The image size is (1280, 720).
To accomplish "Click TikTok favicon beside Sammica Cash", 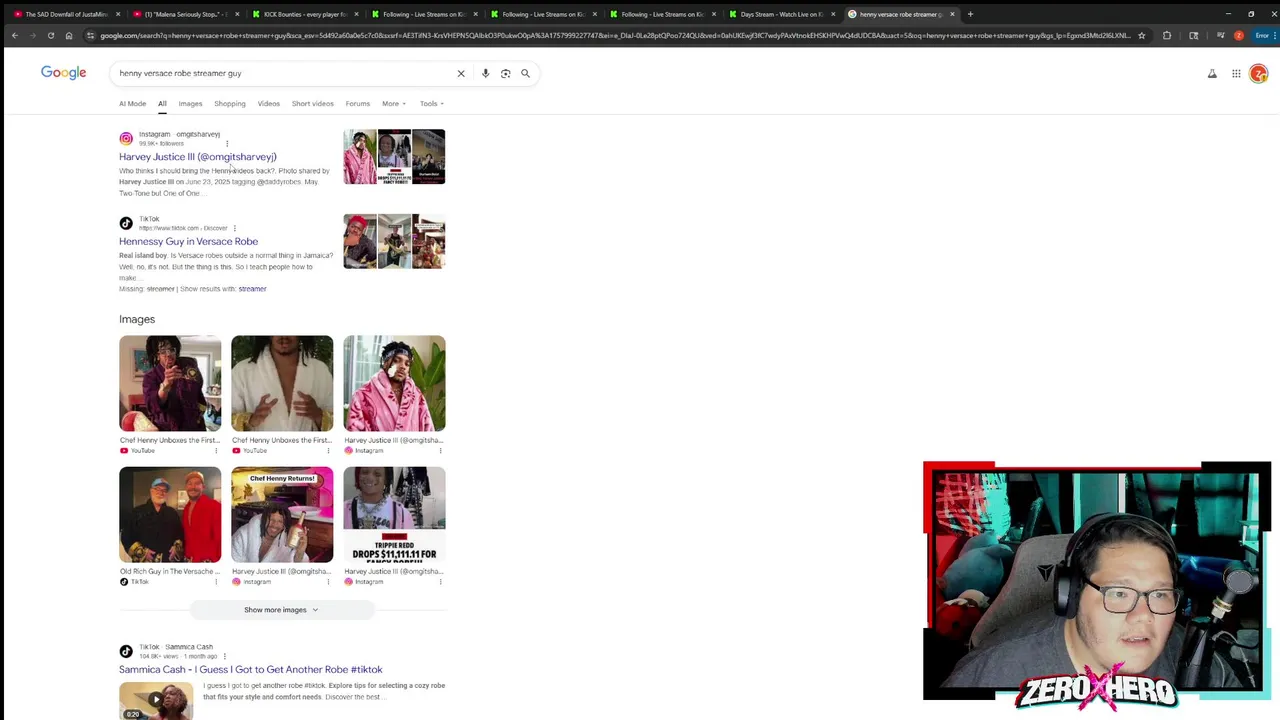I will click(126, 651).
